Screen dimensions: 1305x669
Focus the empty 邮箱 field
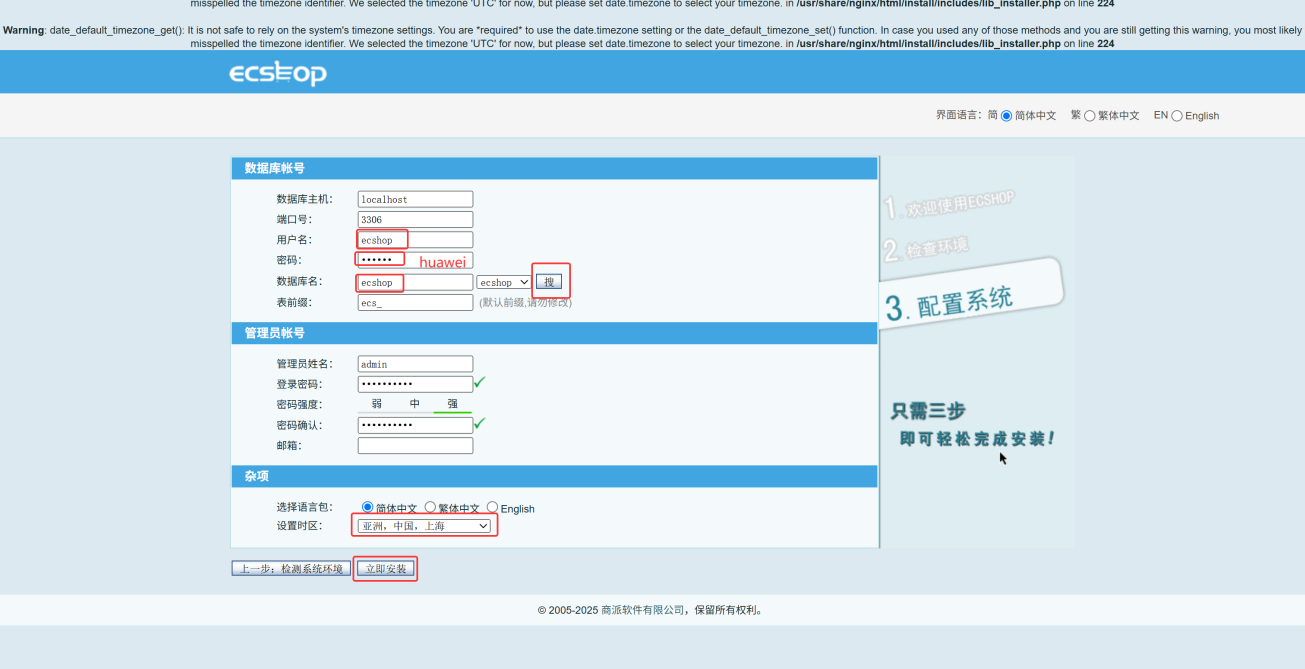[x=415, y=446]
